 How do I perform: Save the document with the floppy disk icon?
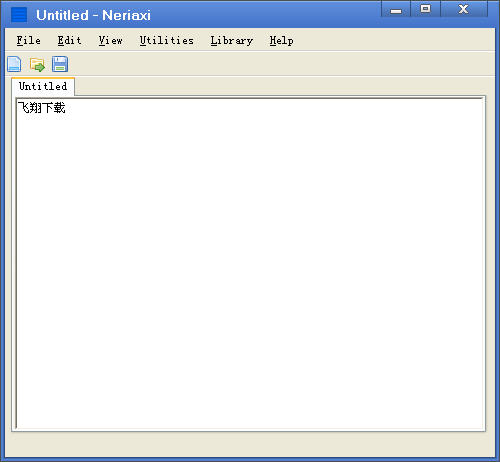point(60,64)
